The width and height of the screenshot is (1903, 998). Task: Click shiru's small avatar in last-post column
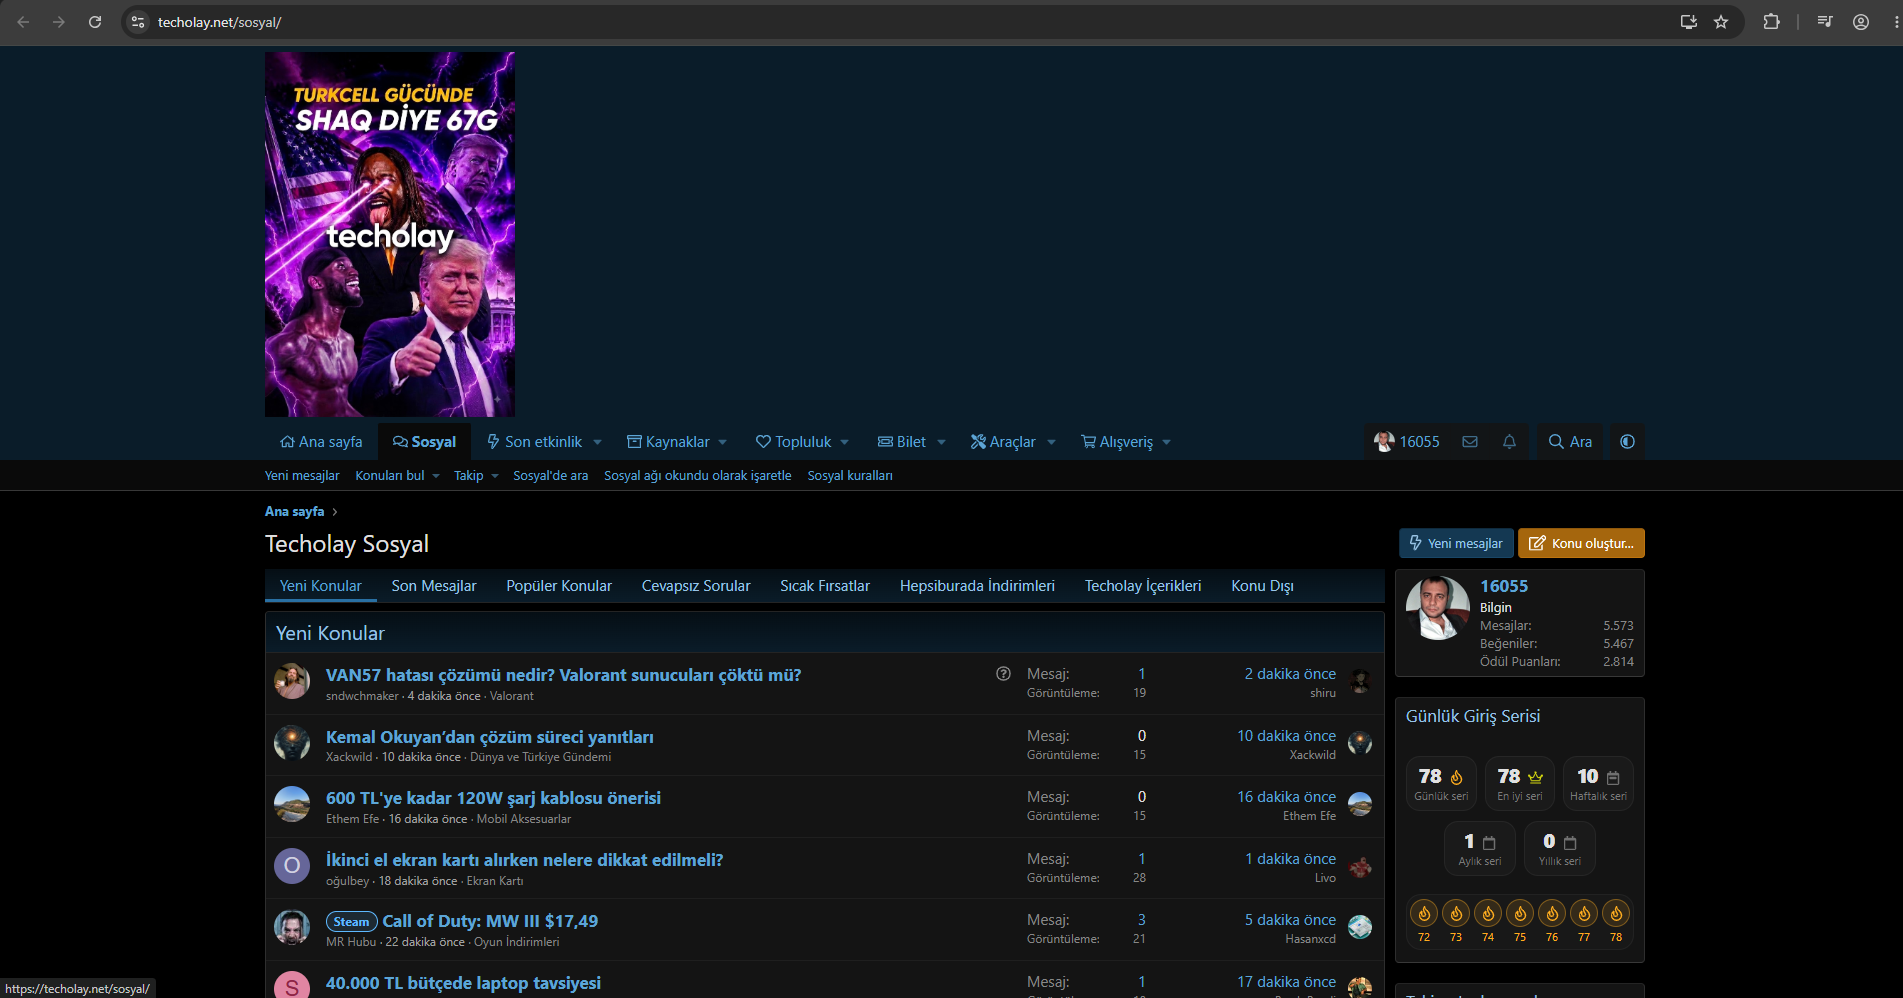coord(1360,682)
